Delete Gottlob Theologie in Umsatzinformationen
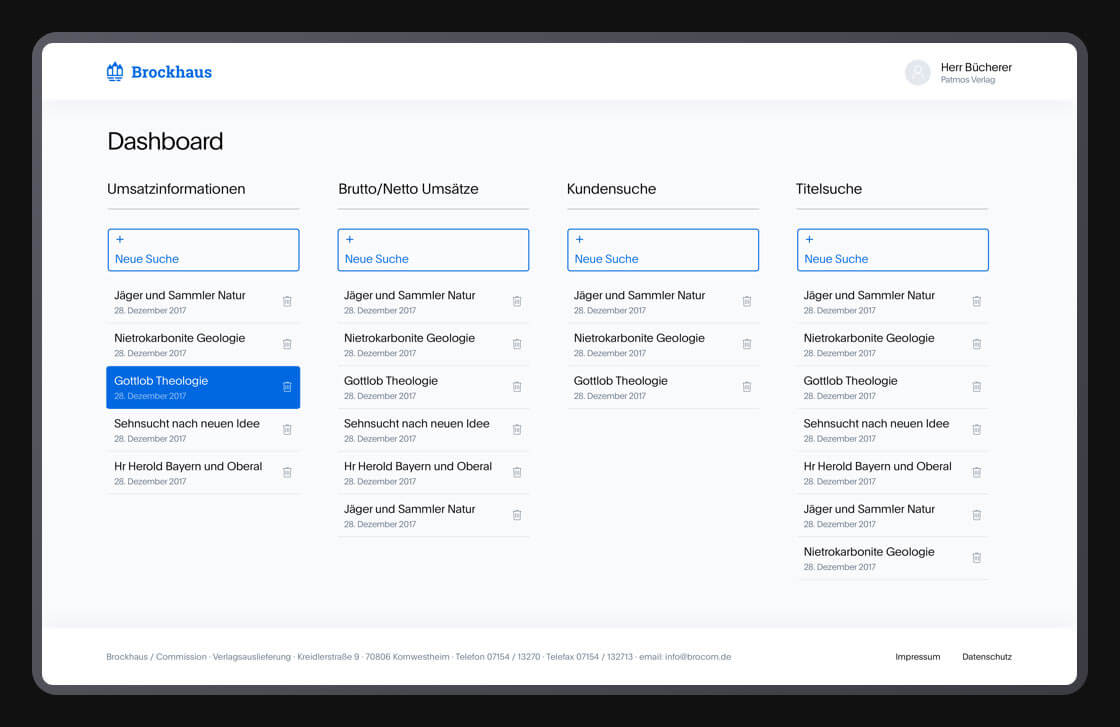Viewport: 1120px width, 727px height. [287, 387]
